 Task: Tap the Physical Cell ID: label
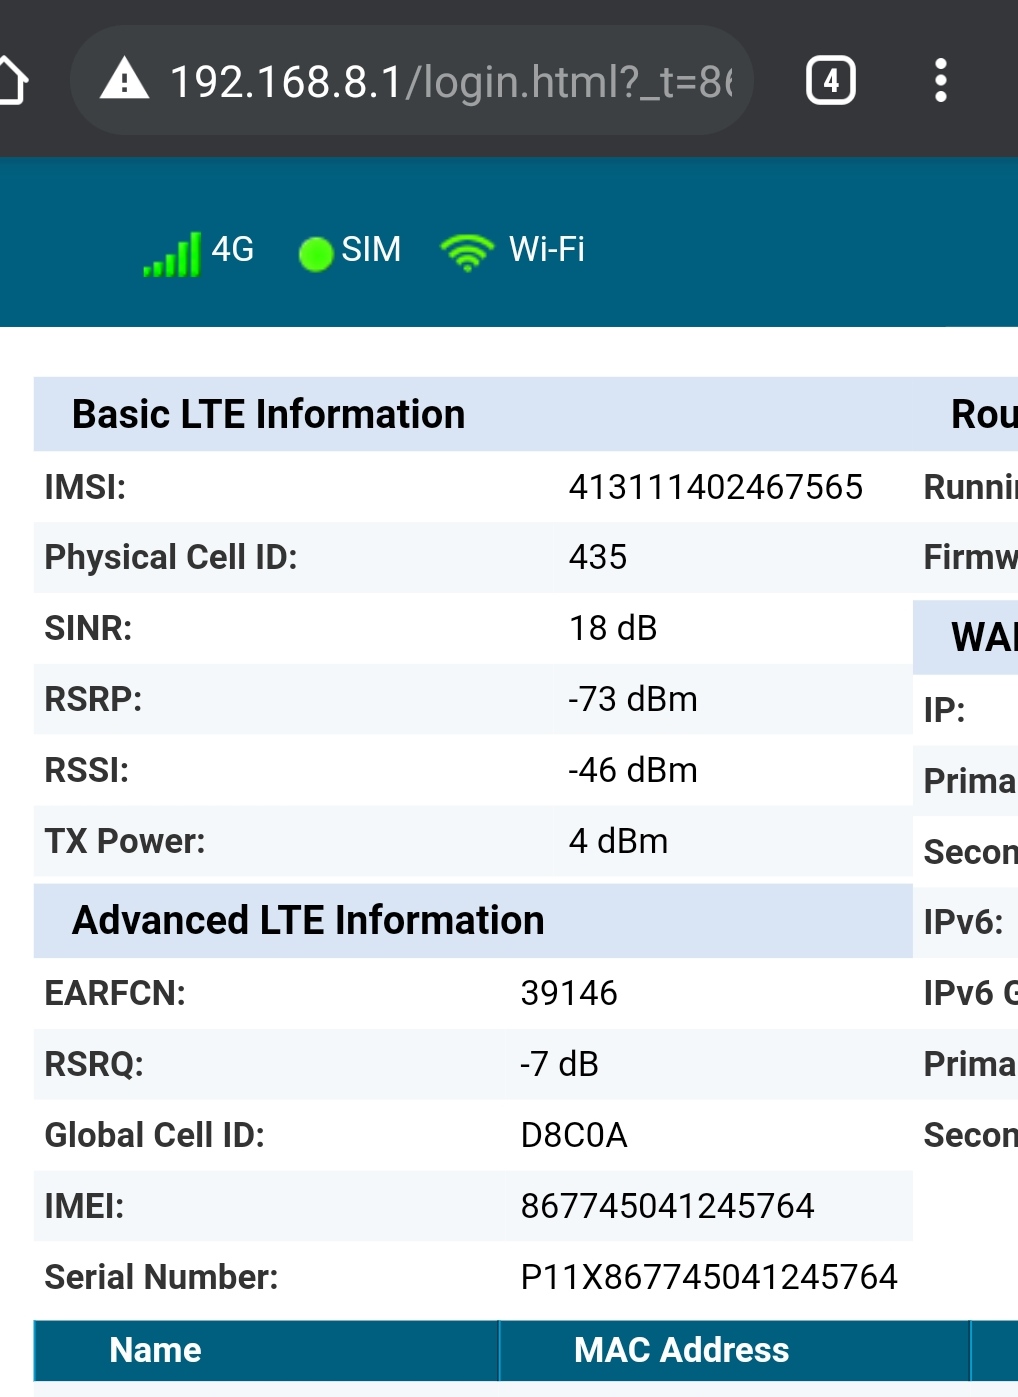coord(171,557)
